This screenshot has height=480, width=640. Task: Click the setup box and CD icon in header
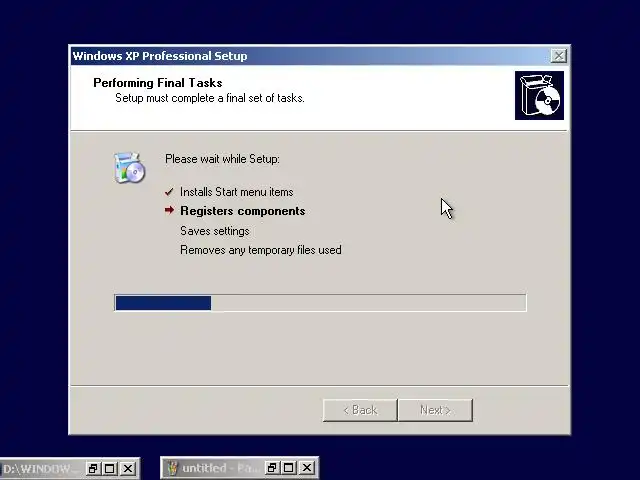539,96
